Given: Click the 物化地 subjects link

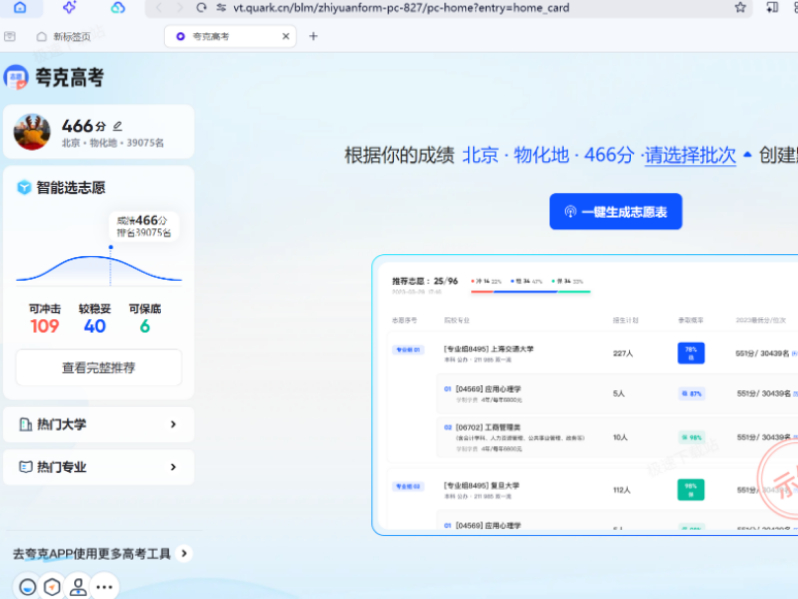Looking at the screenshot, I should pos(541,155).
